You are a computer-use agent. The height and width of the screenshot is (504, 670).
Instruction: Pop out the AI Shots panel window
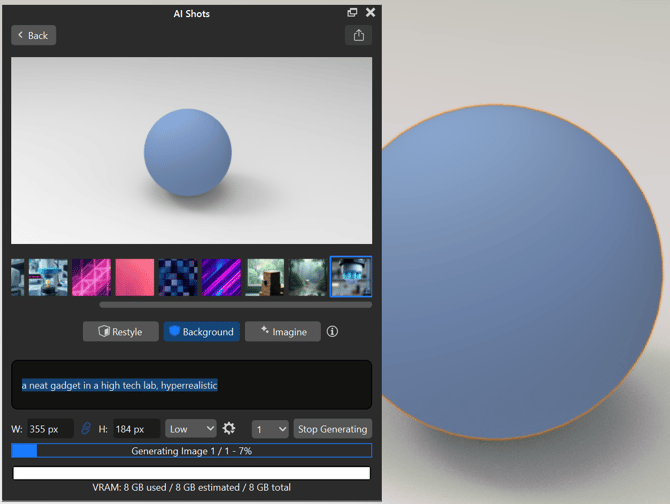tap(352, 12)
